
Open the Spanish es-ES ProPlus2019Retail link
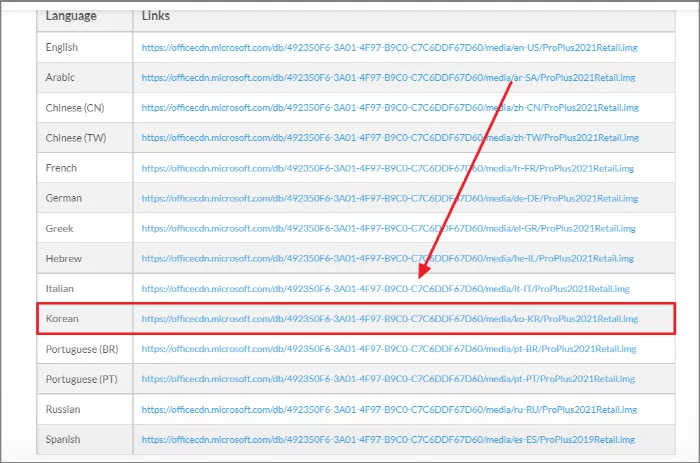[388, 440]
